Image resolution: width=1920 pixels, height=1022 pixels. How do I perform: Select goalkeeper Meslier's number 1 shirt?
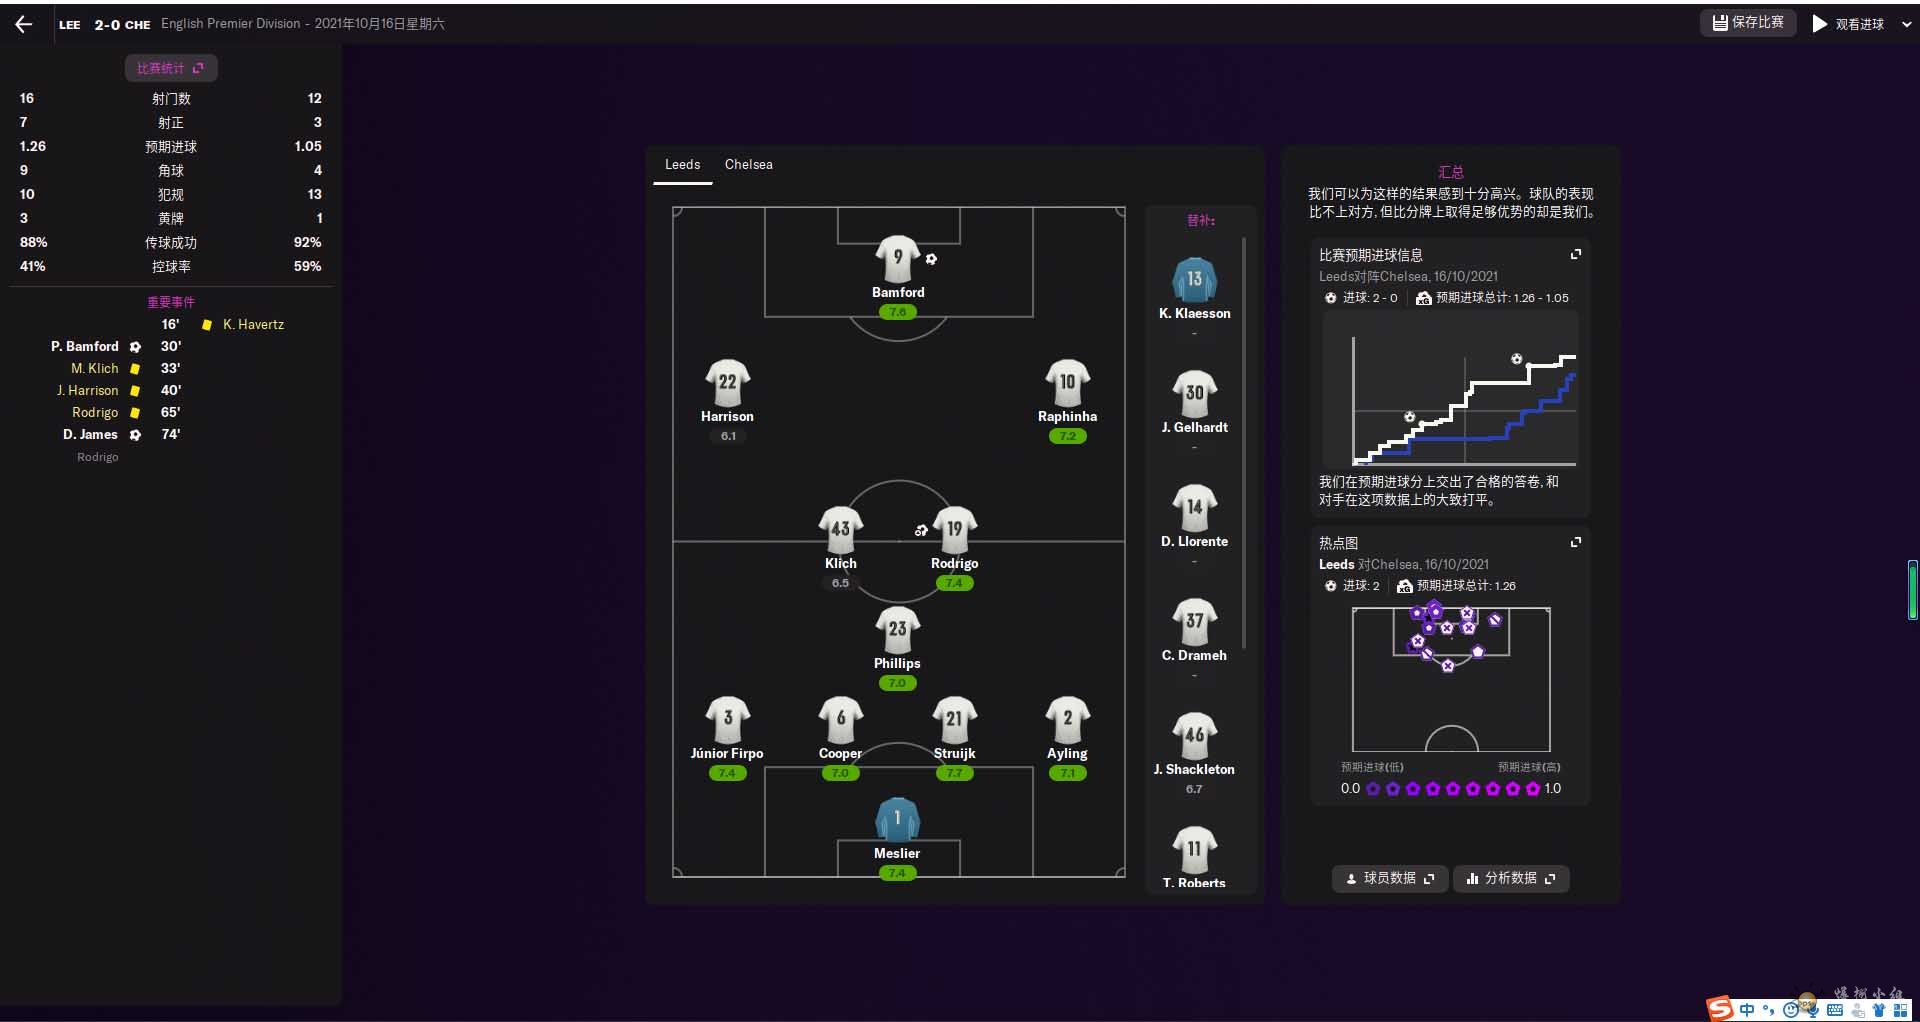tap(897, 821)
